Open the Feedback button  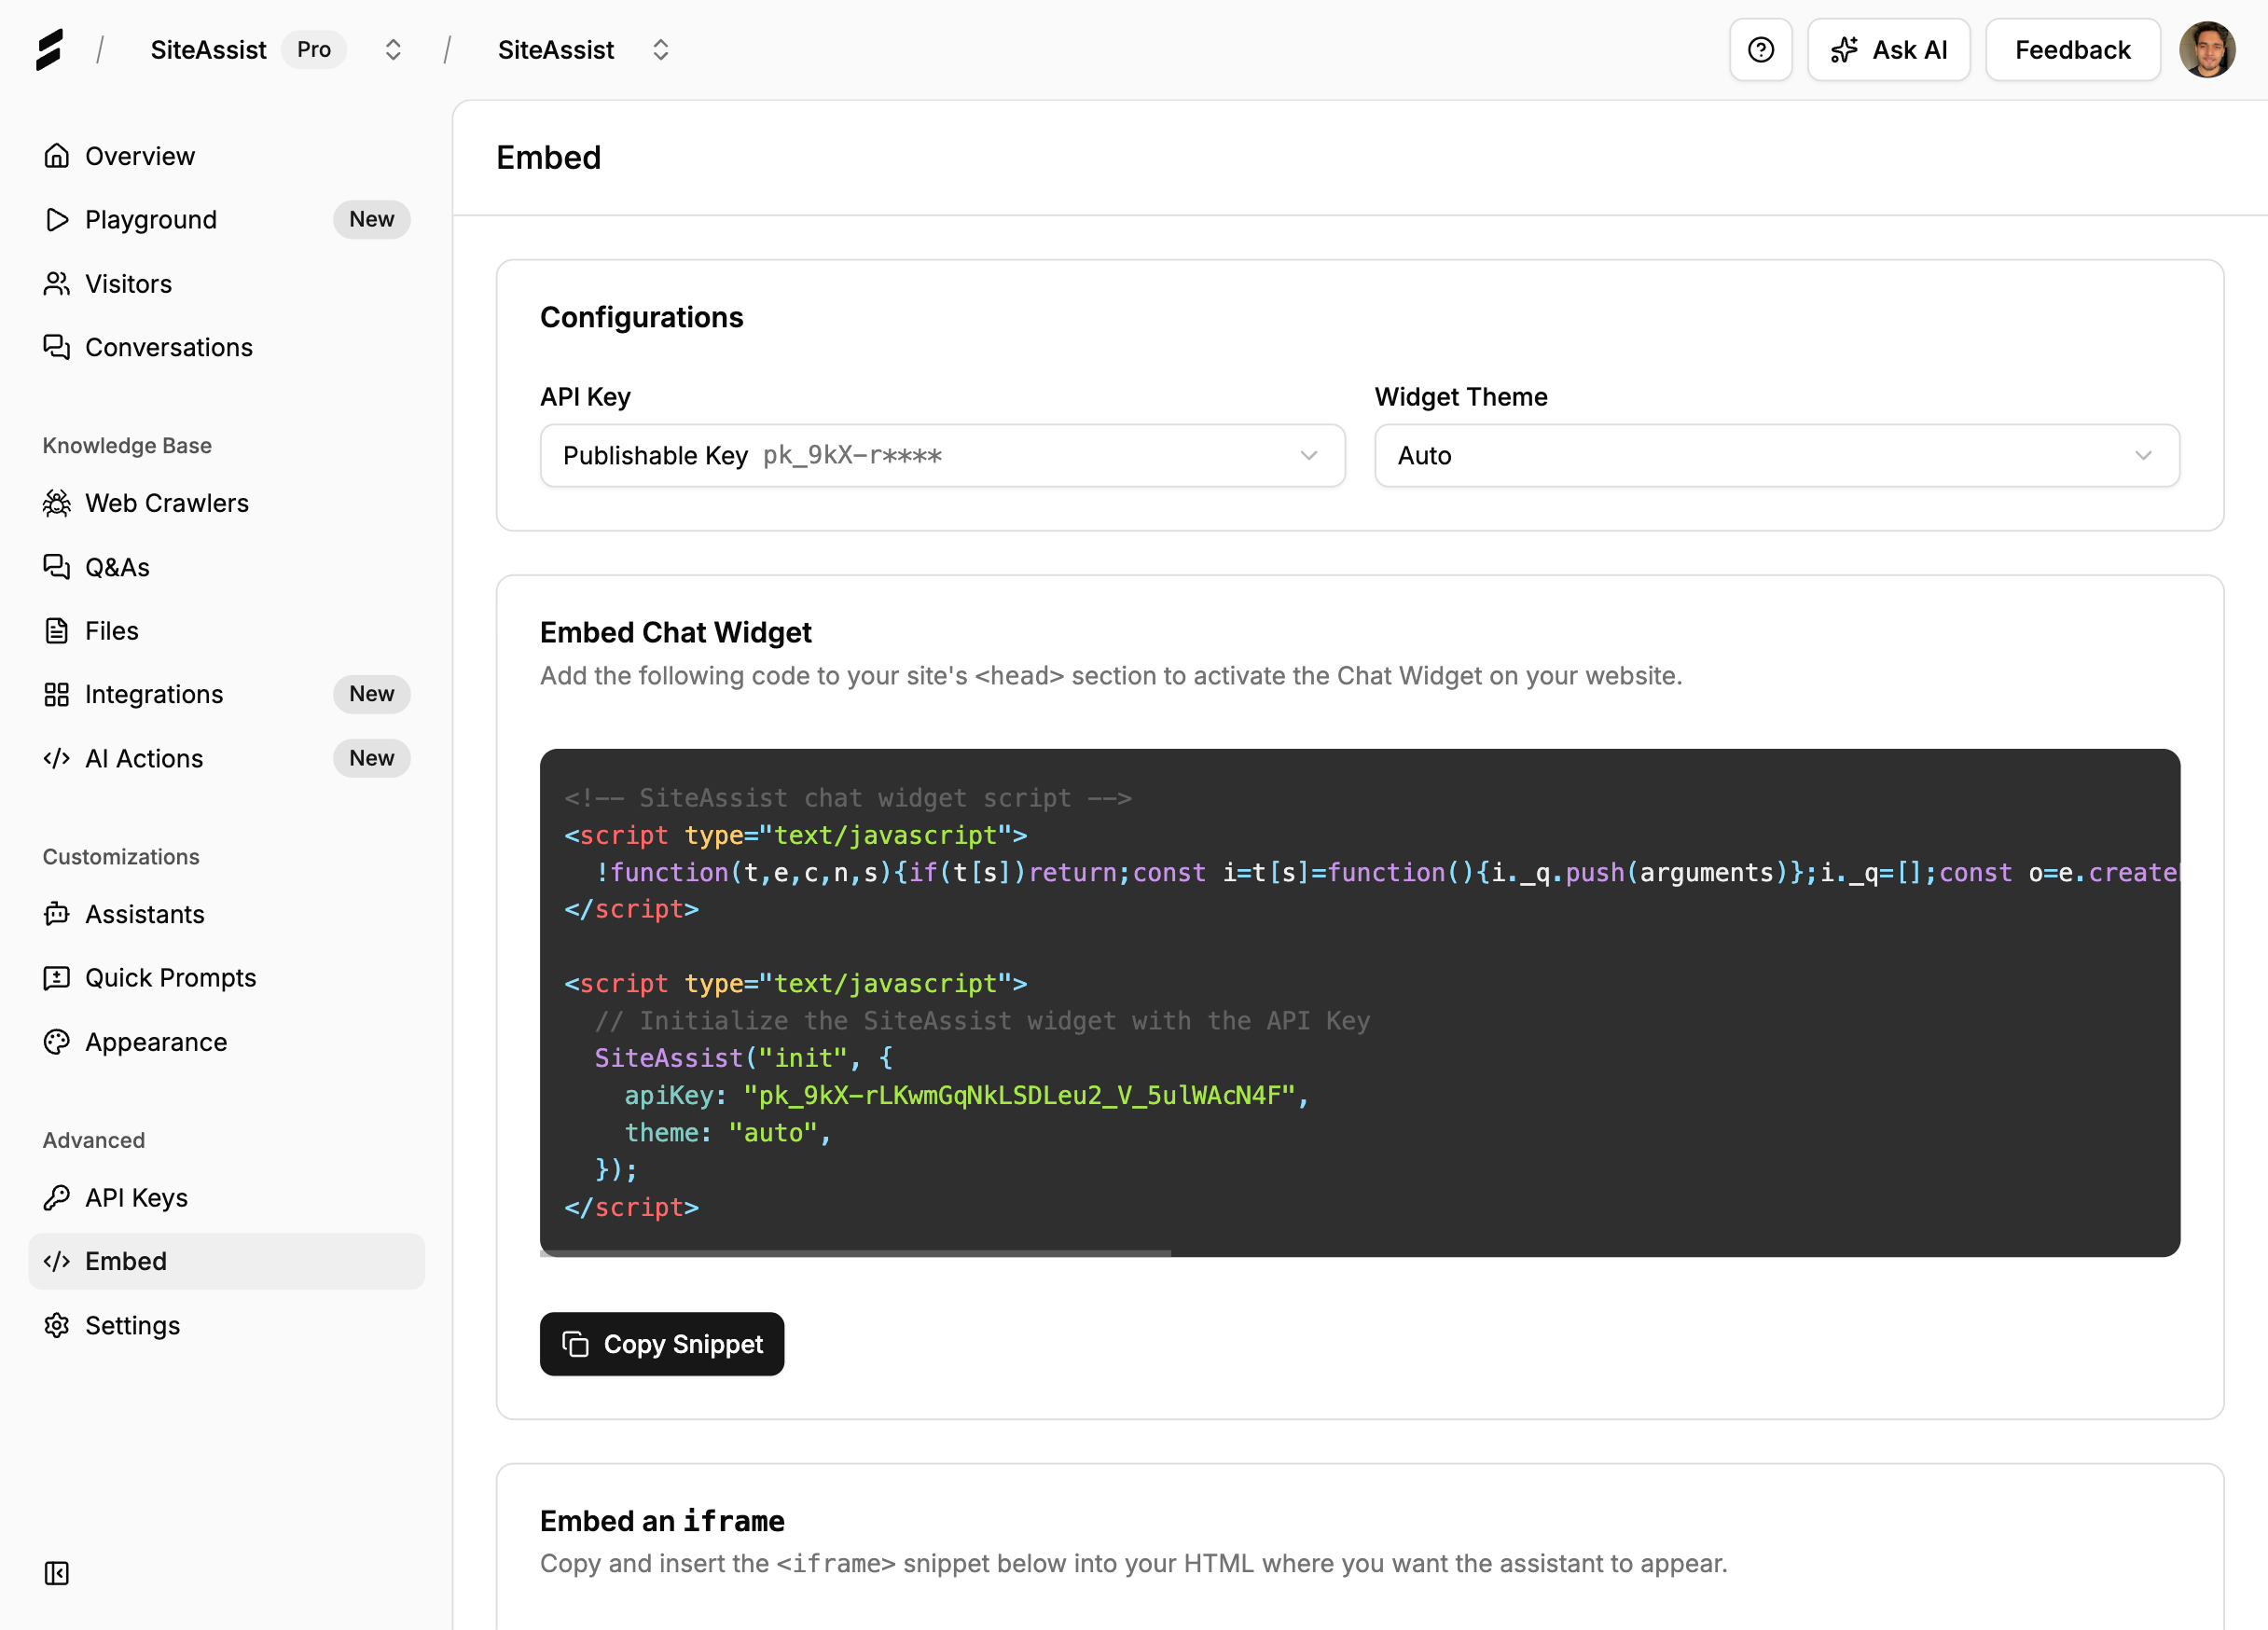tap(2072, 50)
